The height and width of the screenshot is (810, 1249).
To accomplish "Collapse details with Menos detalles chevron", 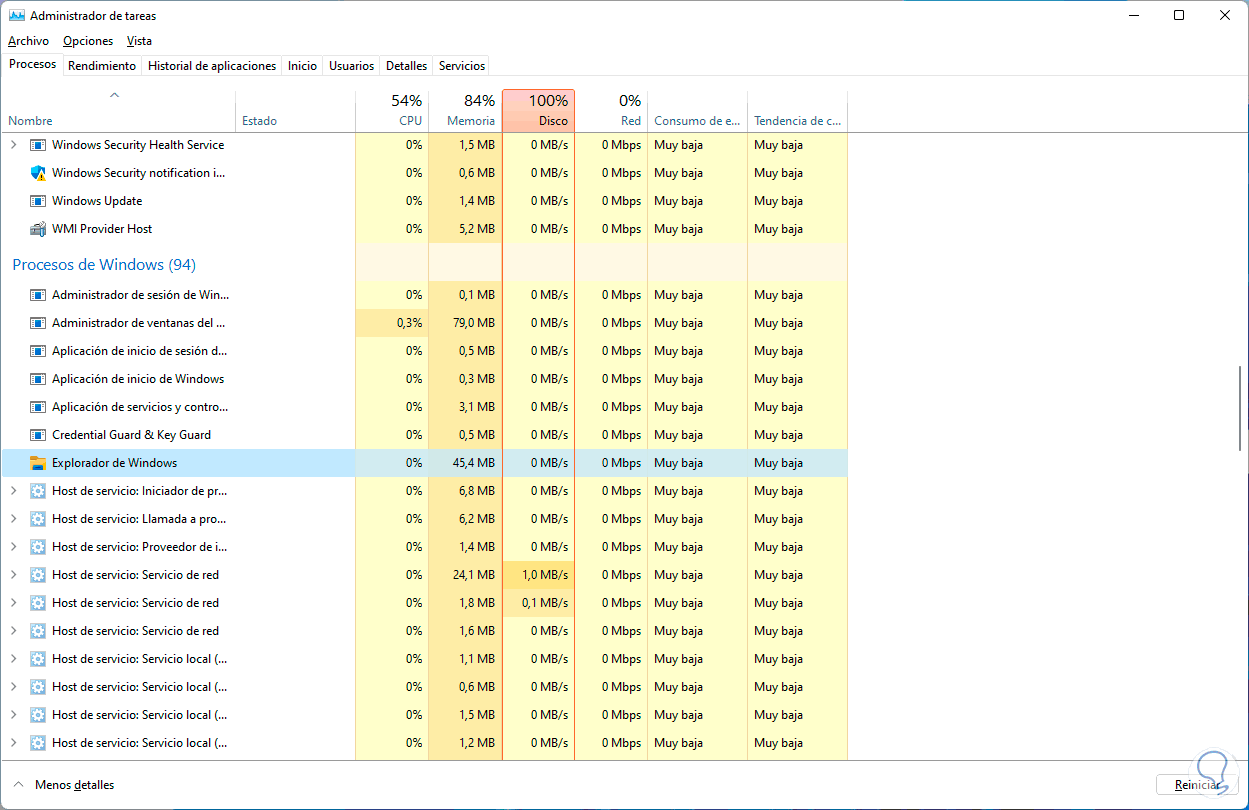I will pos(19,785).
